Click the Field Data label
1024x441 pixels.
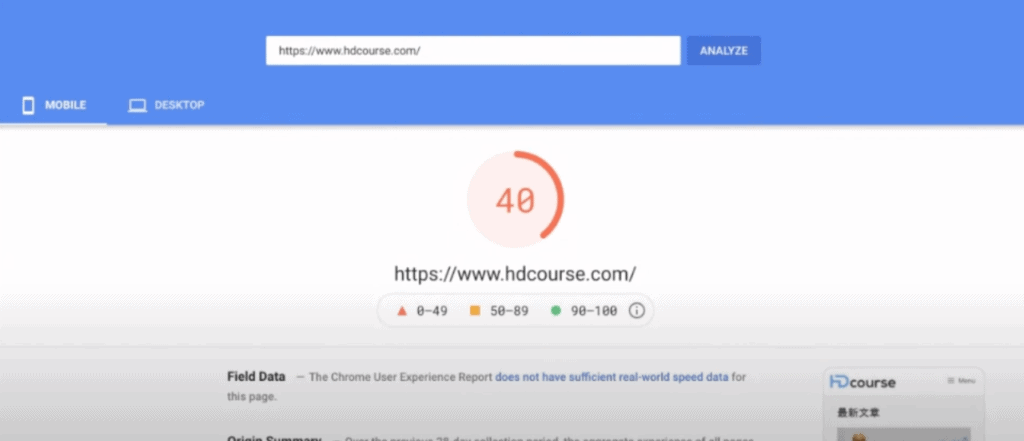[256, 376]
